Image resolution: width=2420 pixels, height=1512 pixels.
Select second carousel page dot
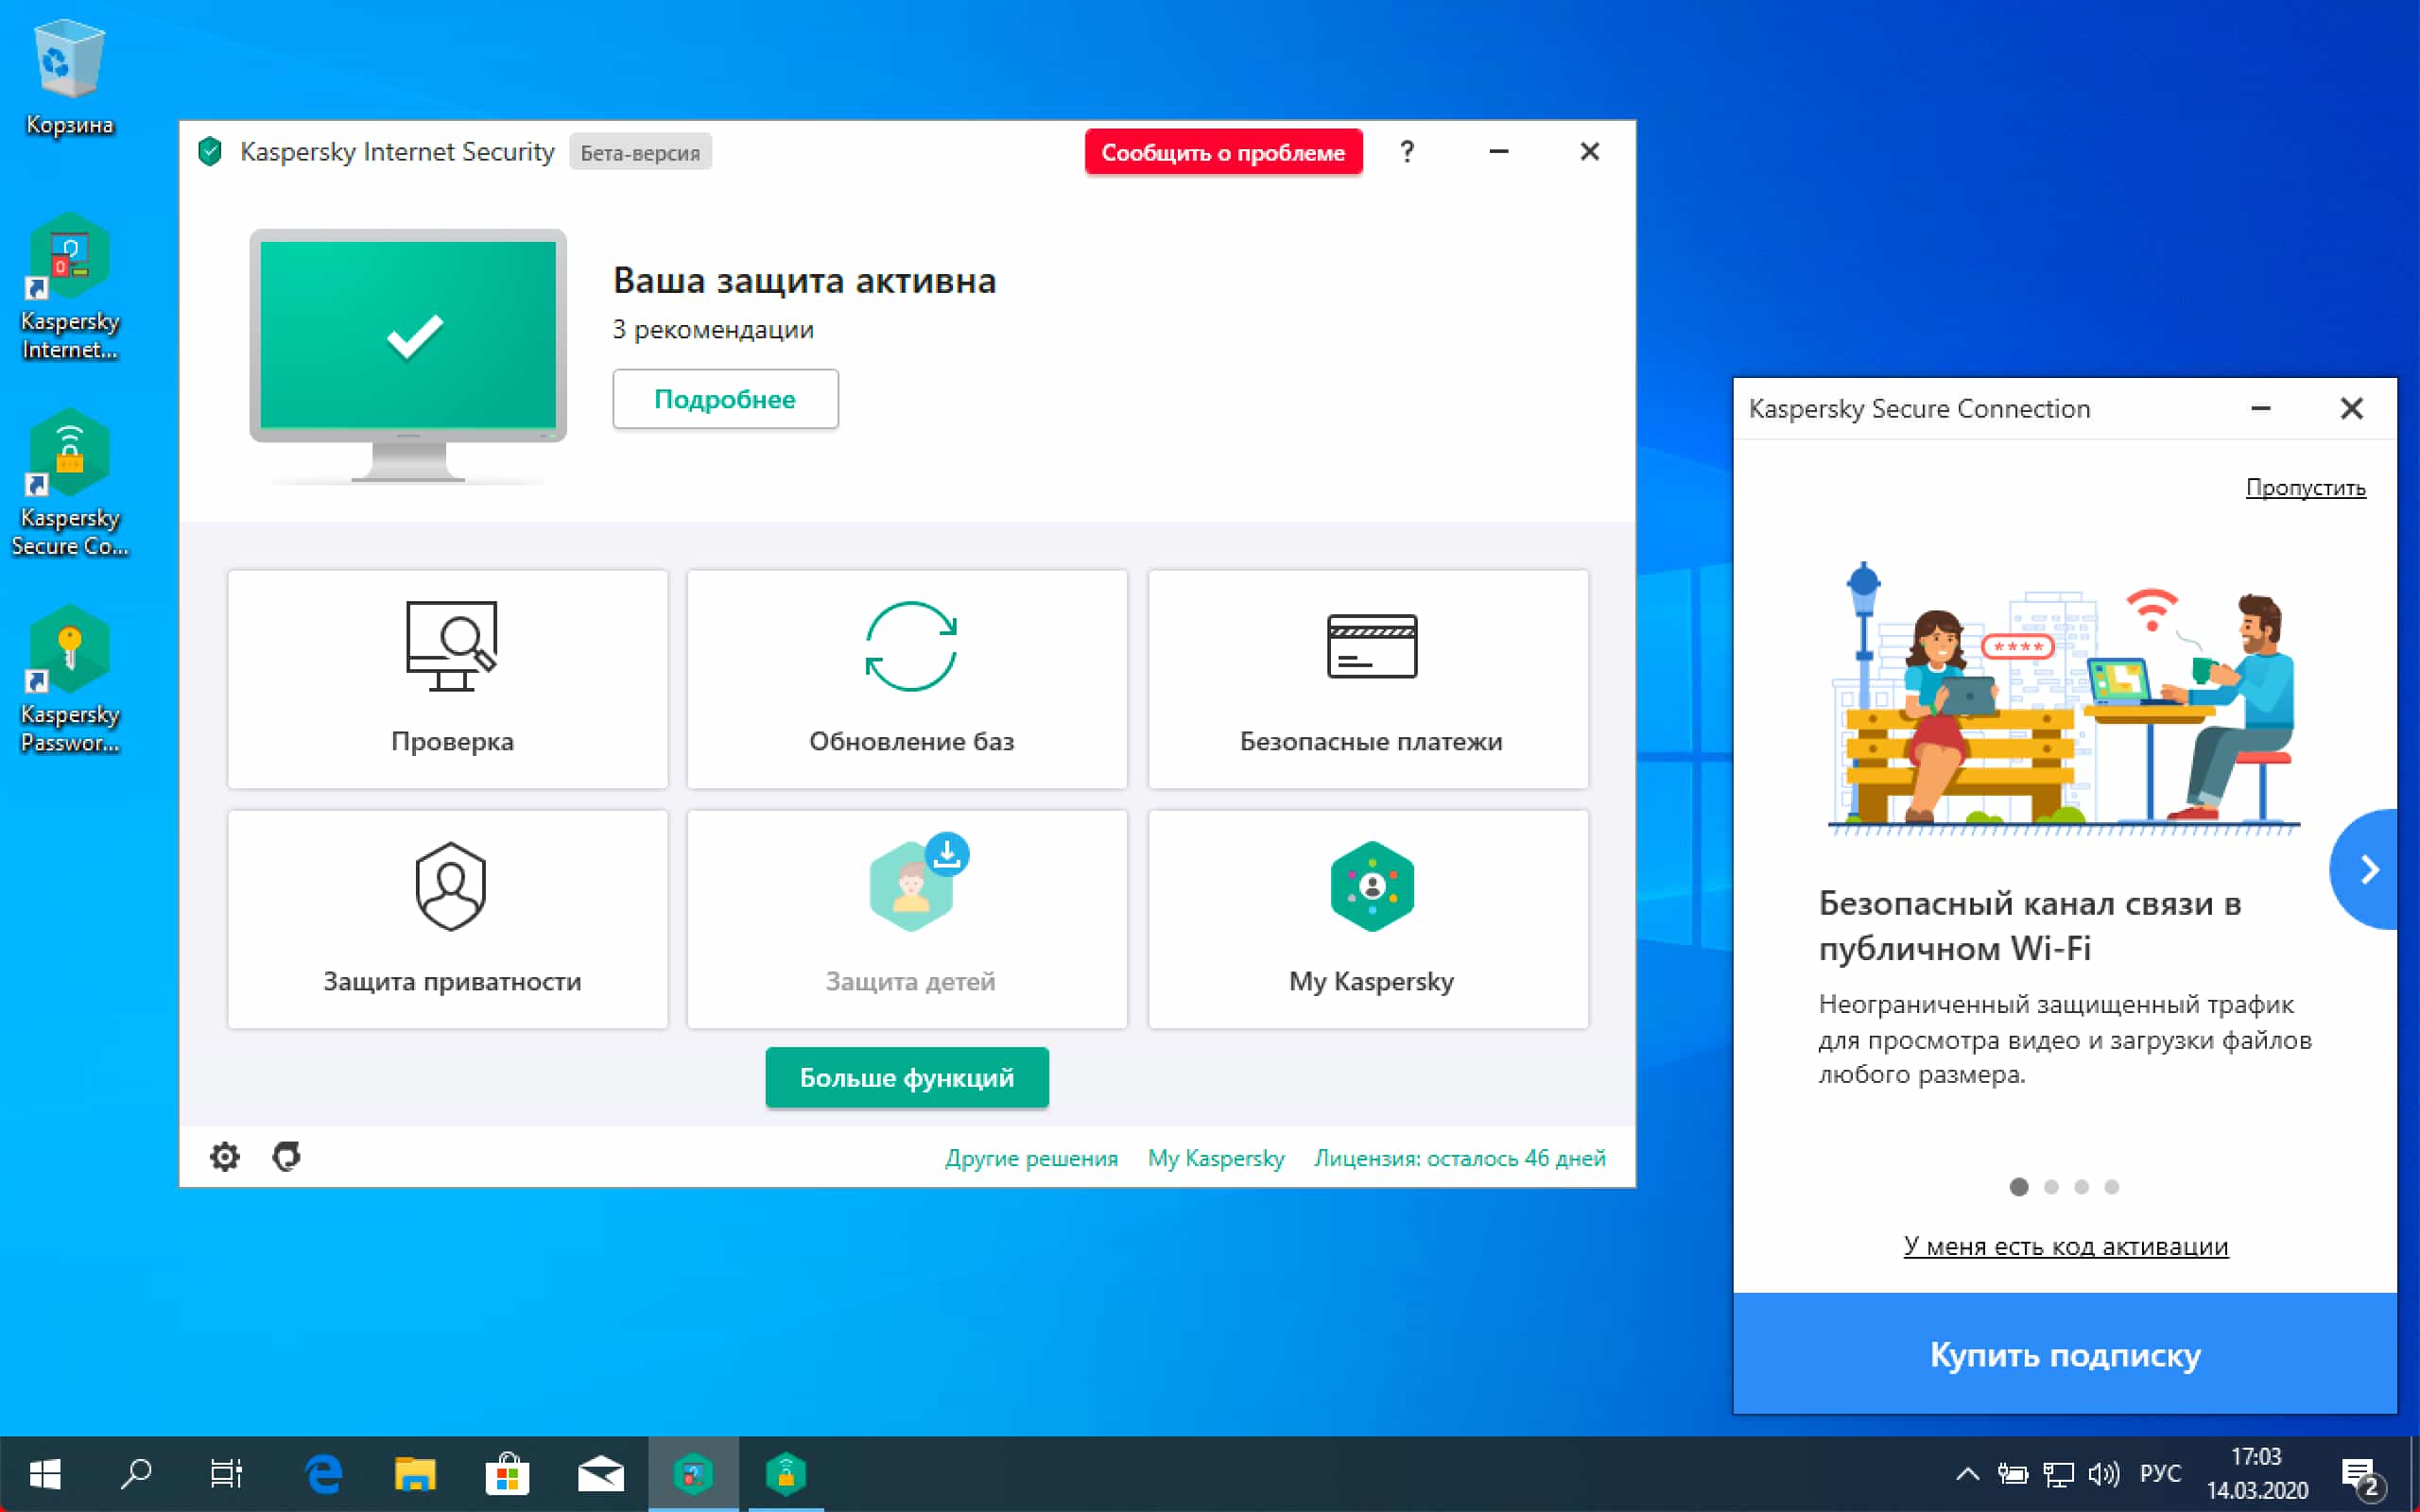(2051, 1187)
